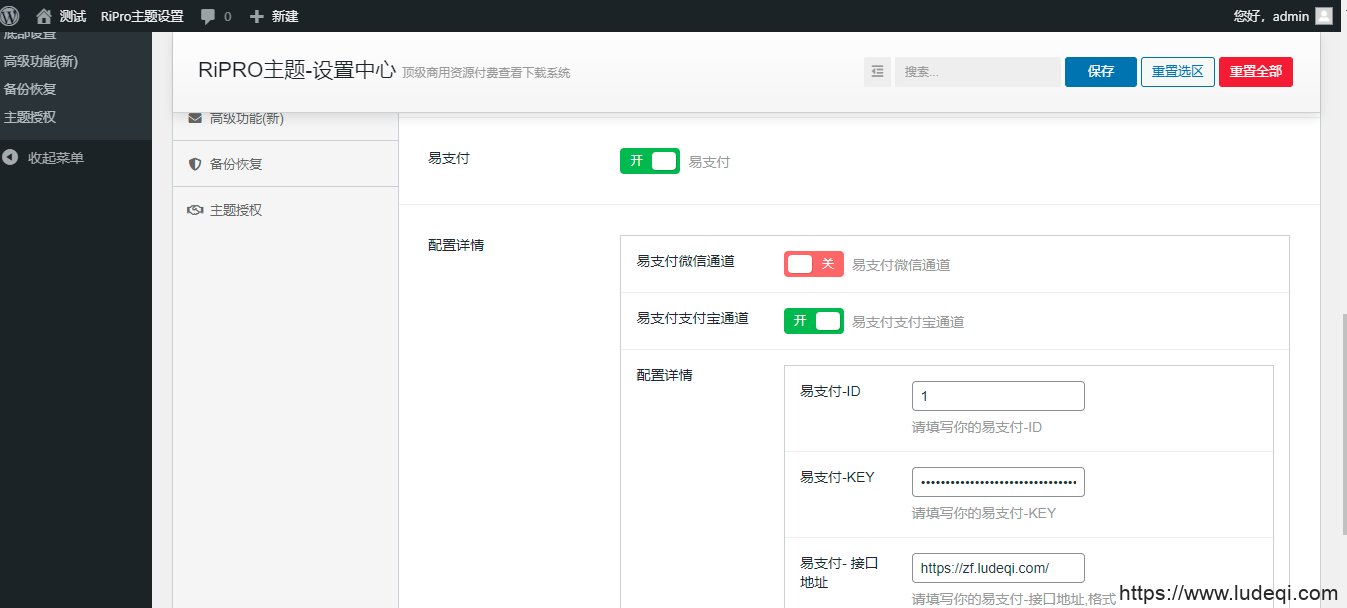Turn off the main 易支付 switch
Viewport: 1347px width, 608px height.
650,161
